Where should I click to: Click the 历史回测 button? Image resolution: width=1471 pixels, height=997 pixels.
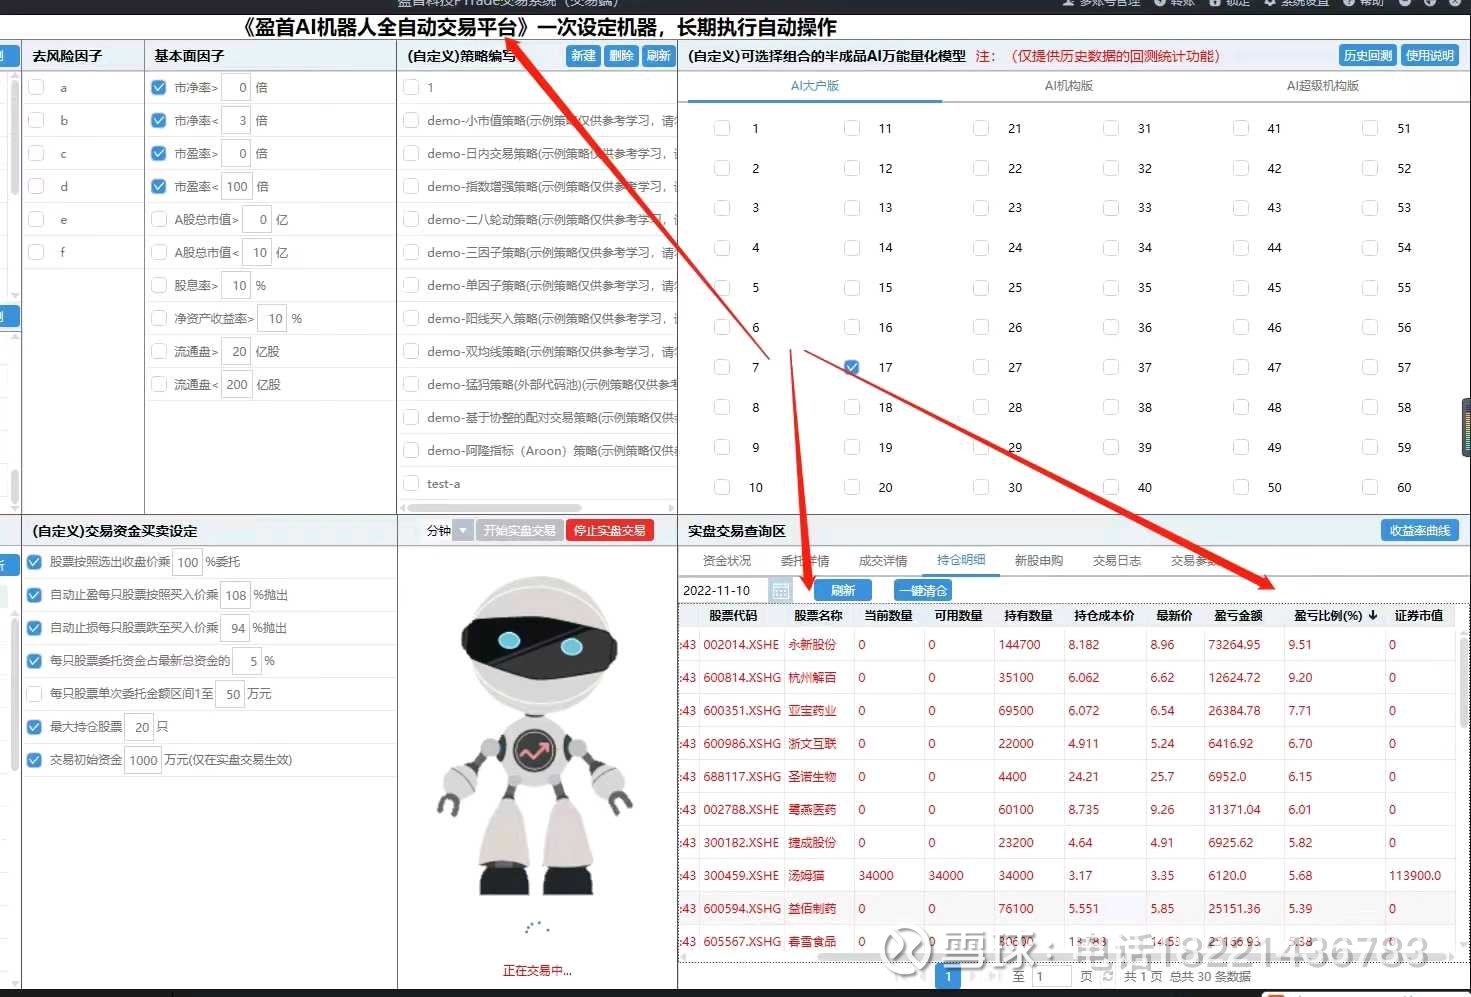(x=1366, y=55)
